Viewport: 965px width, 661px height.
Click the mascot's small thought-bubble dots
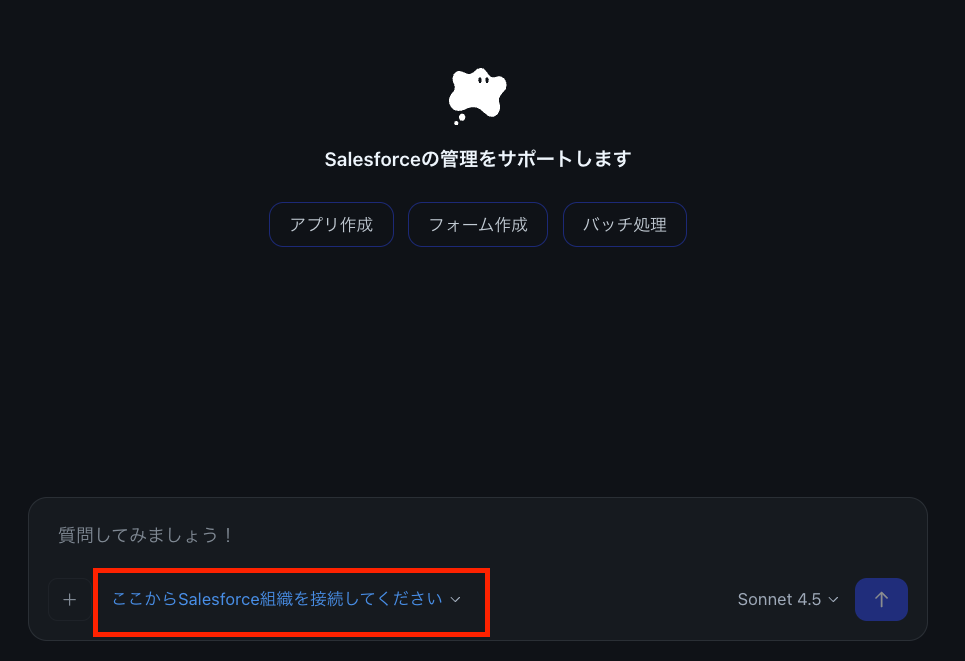pyautogui.click(x=459, y=119)
